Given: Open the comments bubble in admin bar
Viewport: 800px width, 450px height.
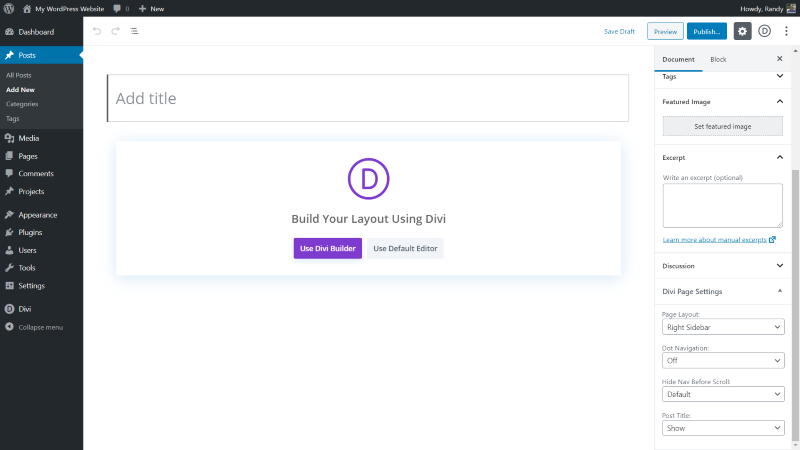Looking at the screenshot, I should pyautogui.click(x=121, y=9).
